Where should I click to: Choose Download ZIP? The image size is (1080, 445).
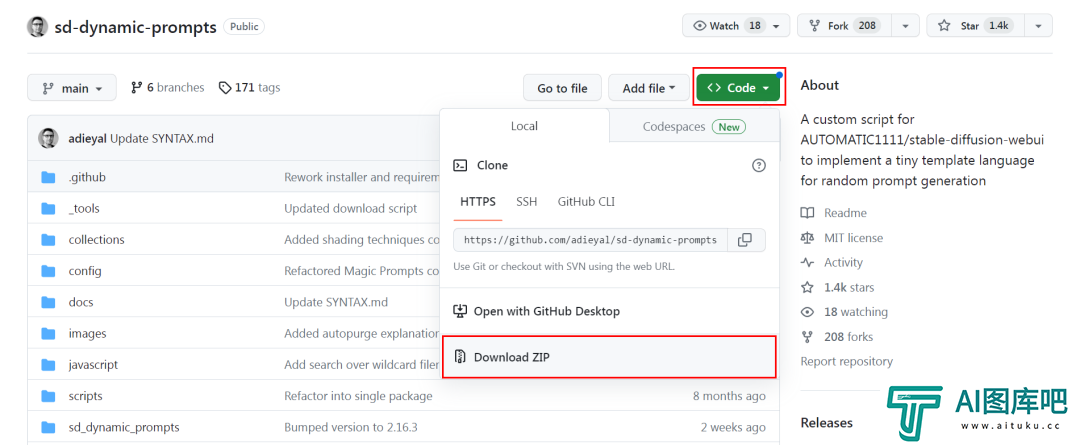click(x=610, y=357)
